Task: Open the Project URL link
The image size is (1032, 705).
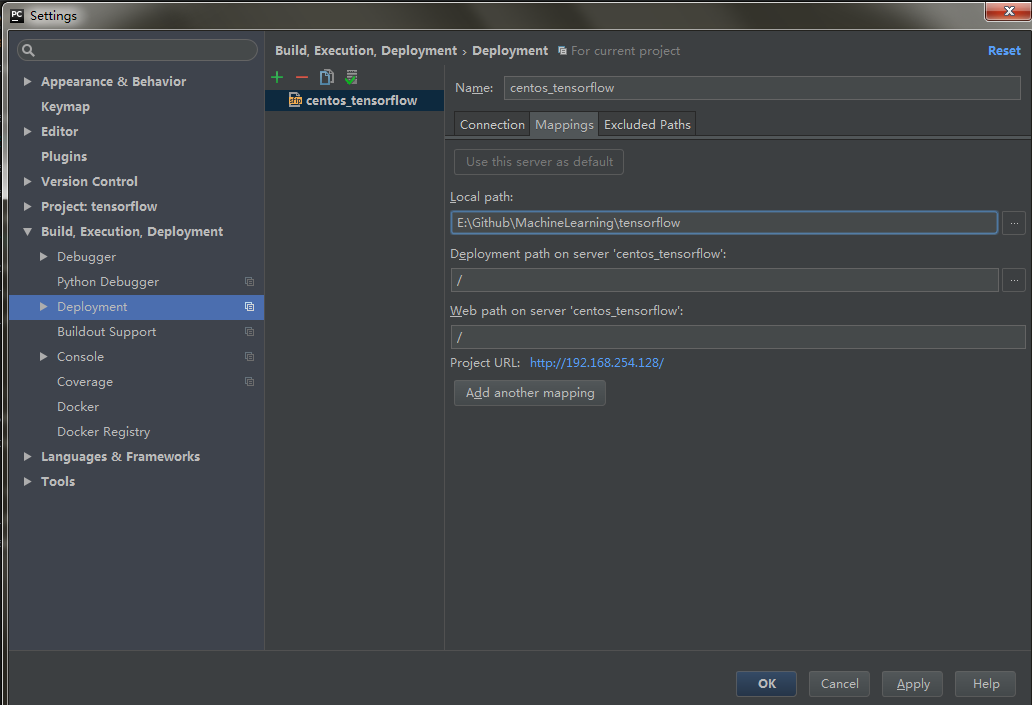Action: (x=596, y=363)
